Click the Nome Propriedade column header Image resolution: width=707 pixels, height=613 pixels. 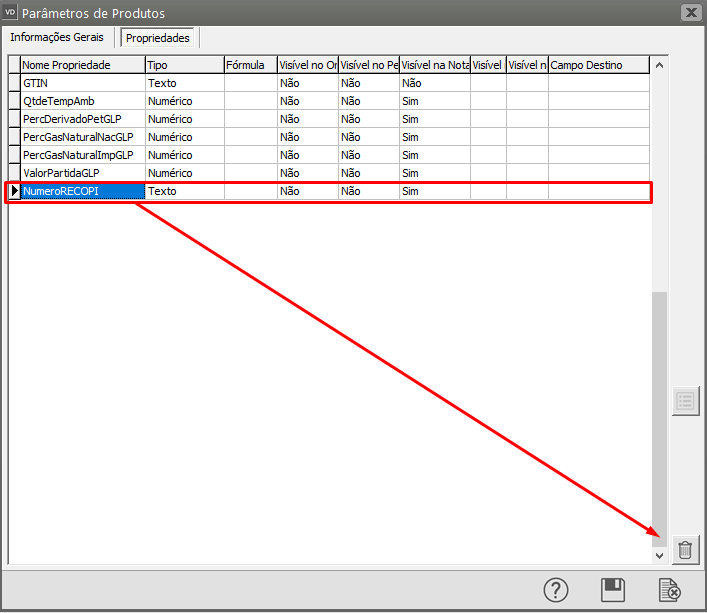pyautogui.click(x=83, y=65)
